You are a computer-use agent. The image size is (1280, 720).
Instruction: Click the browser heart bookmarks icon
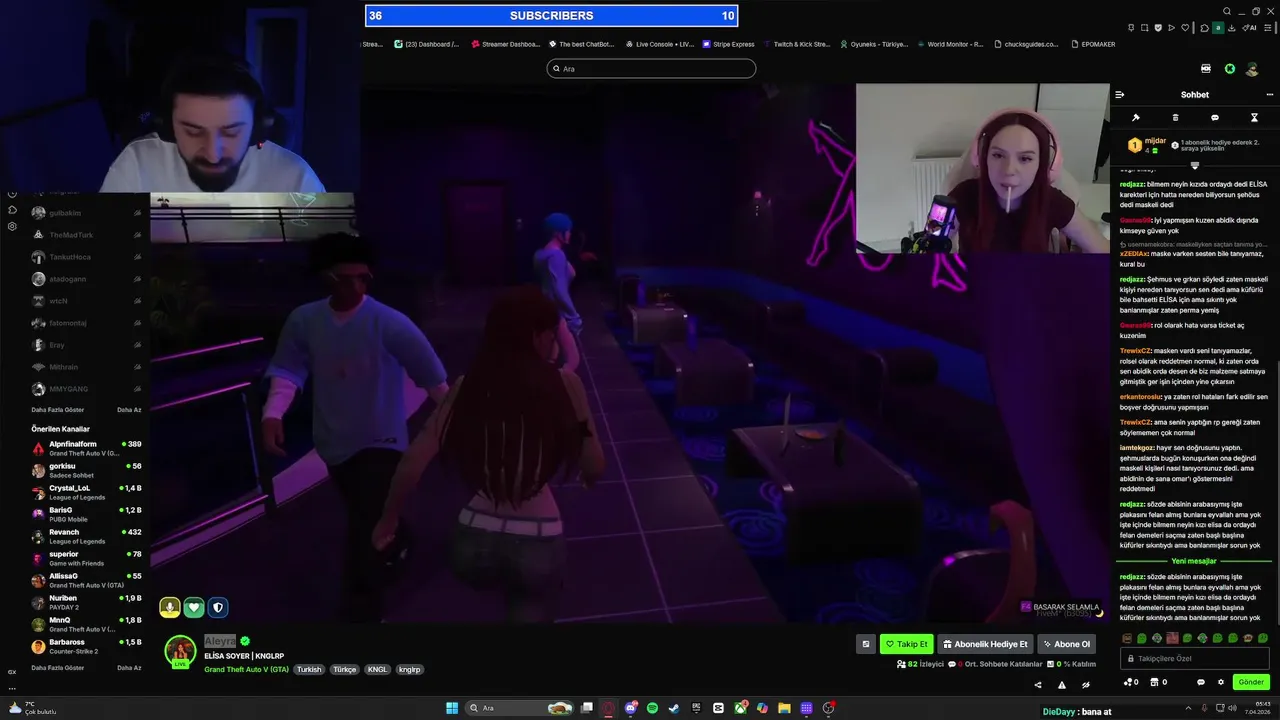1185,28
